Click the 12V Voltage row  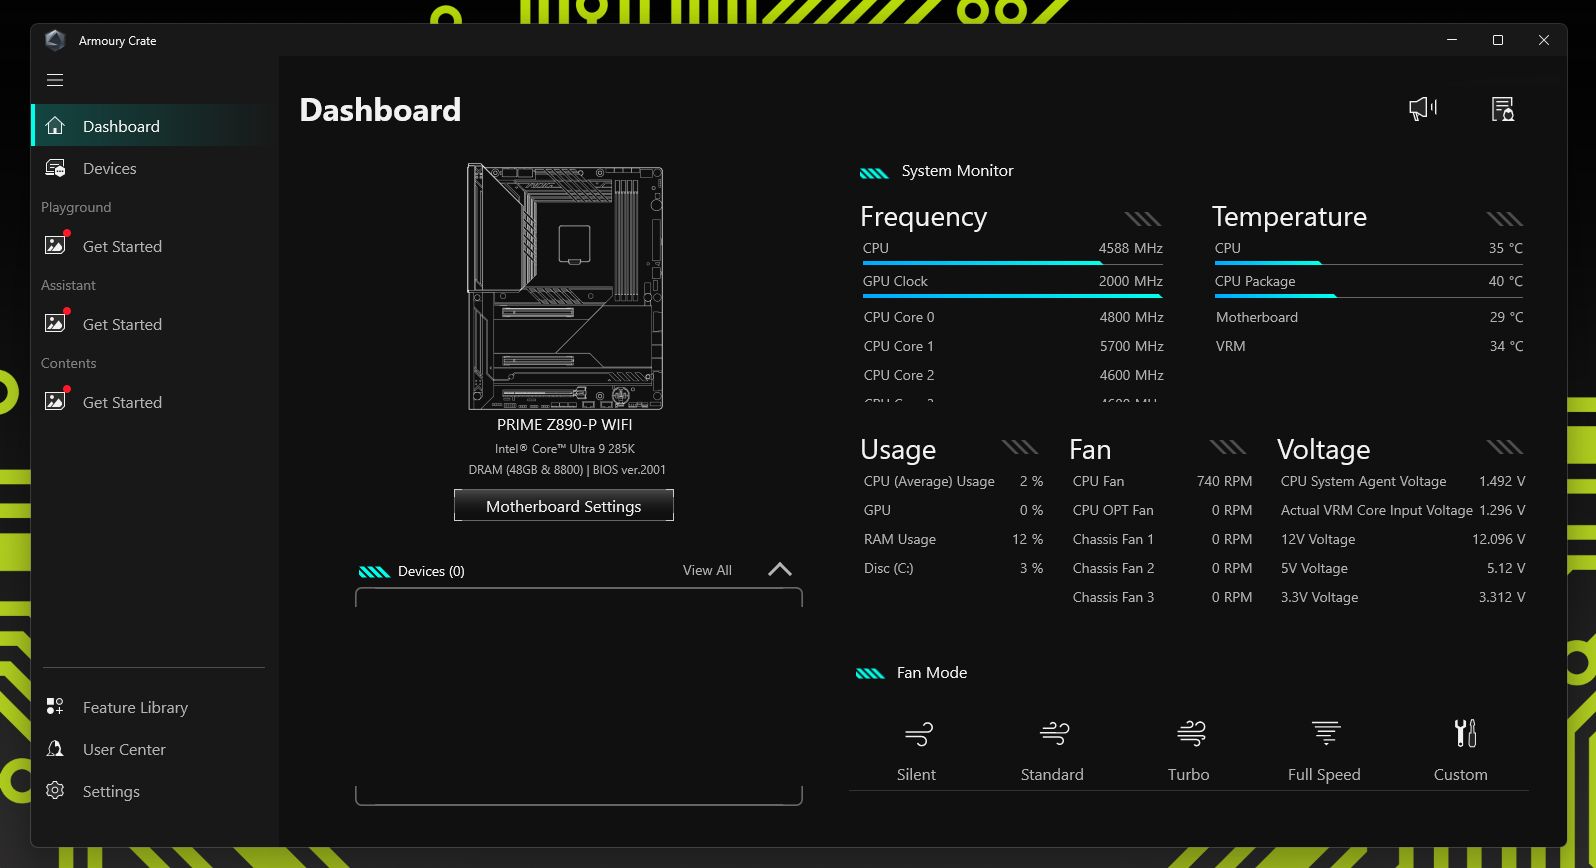tap(1403, 539)
